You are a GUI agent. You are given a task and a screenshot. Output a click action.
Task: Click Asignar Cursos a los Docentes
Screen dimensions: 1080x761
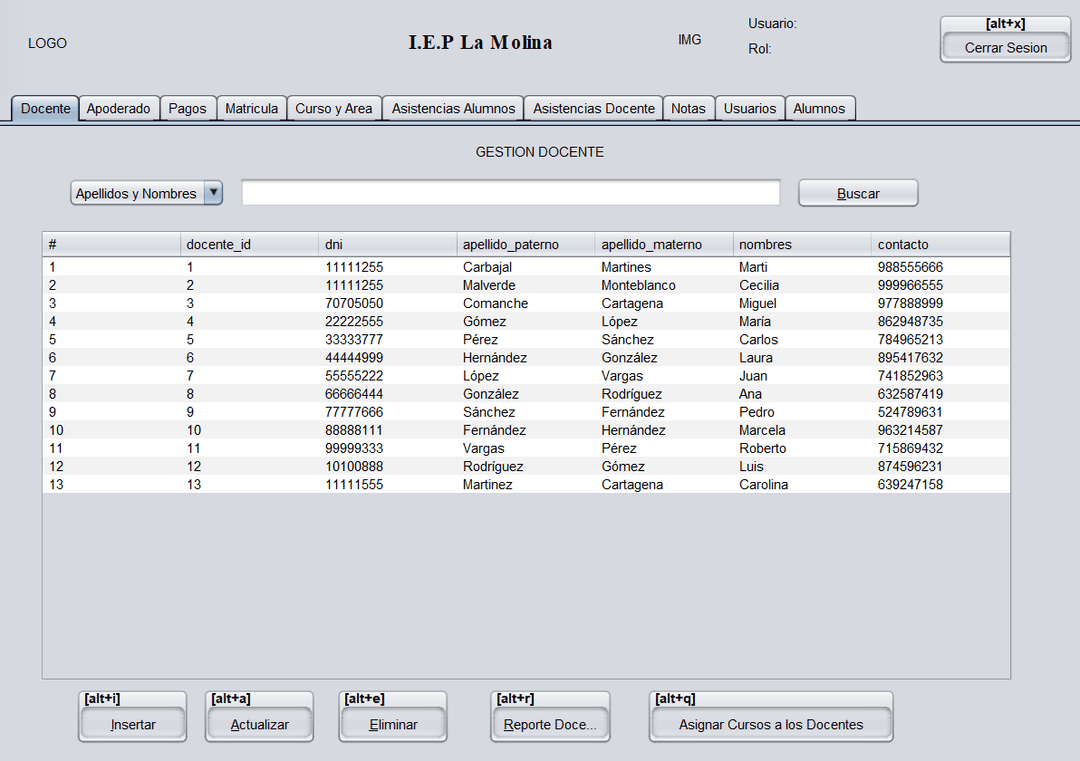click(770, 724)
